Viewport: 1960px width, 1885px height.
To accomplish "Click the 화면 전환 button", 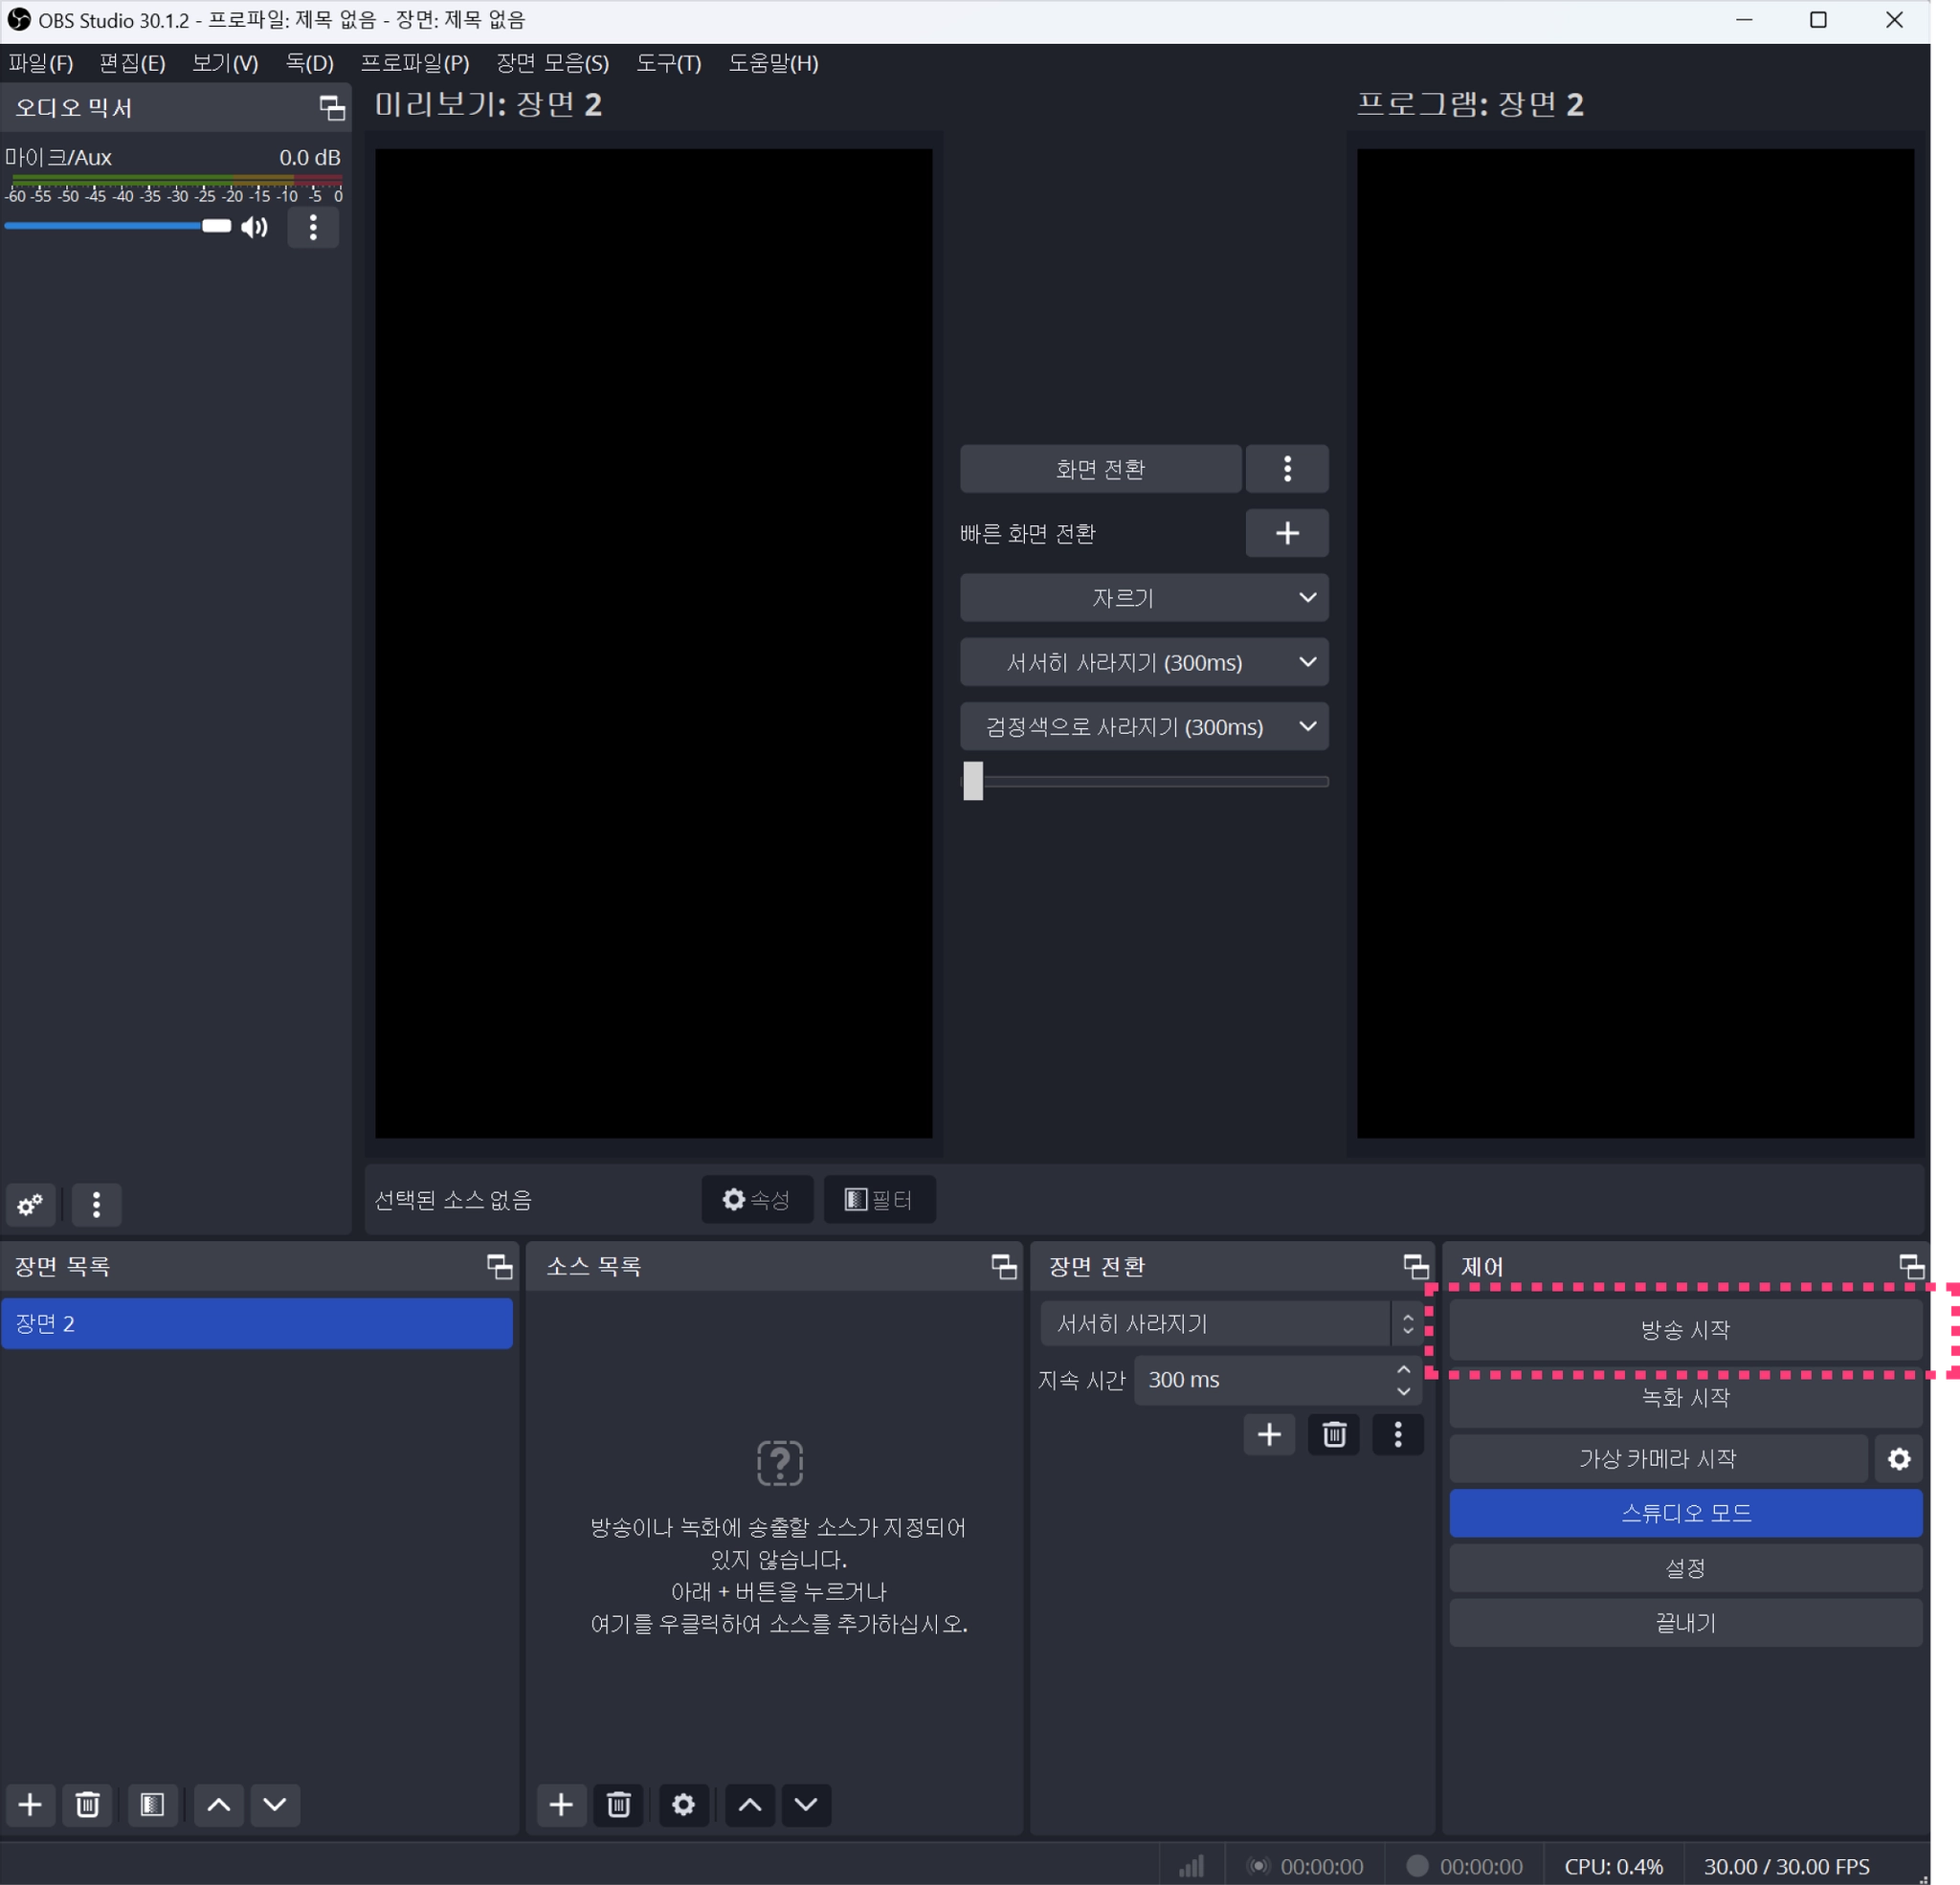I will (1100, 468).
